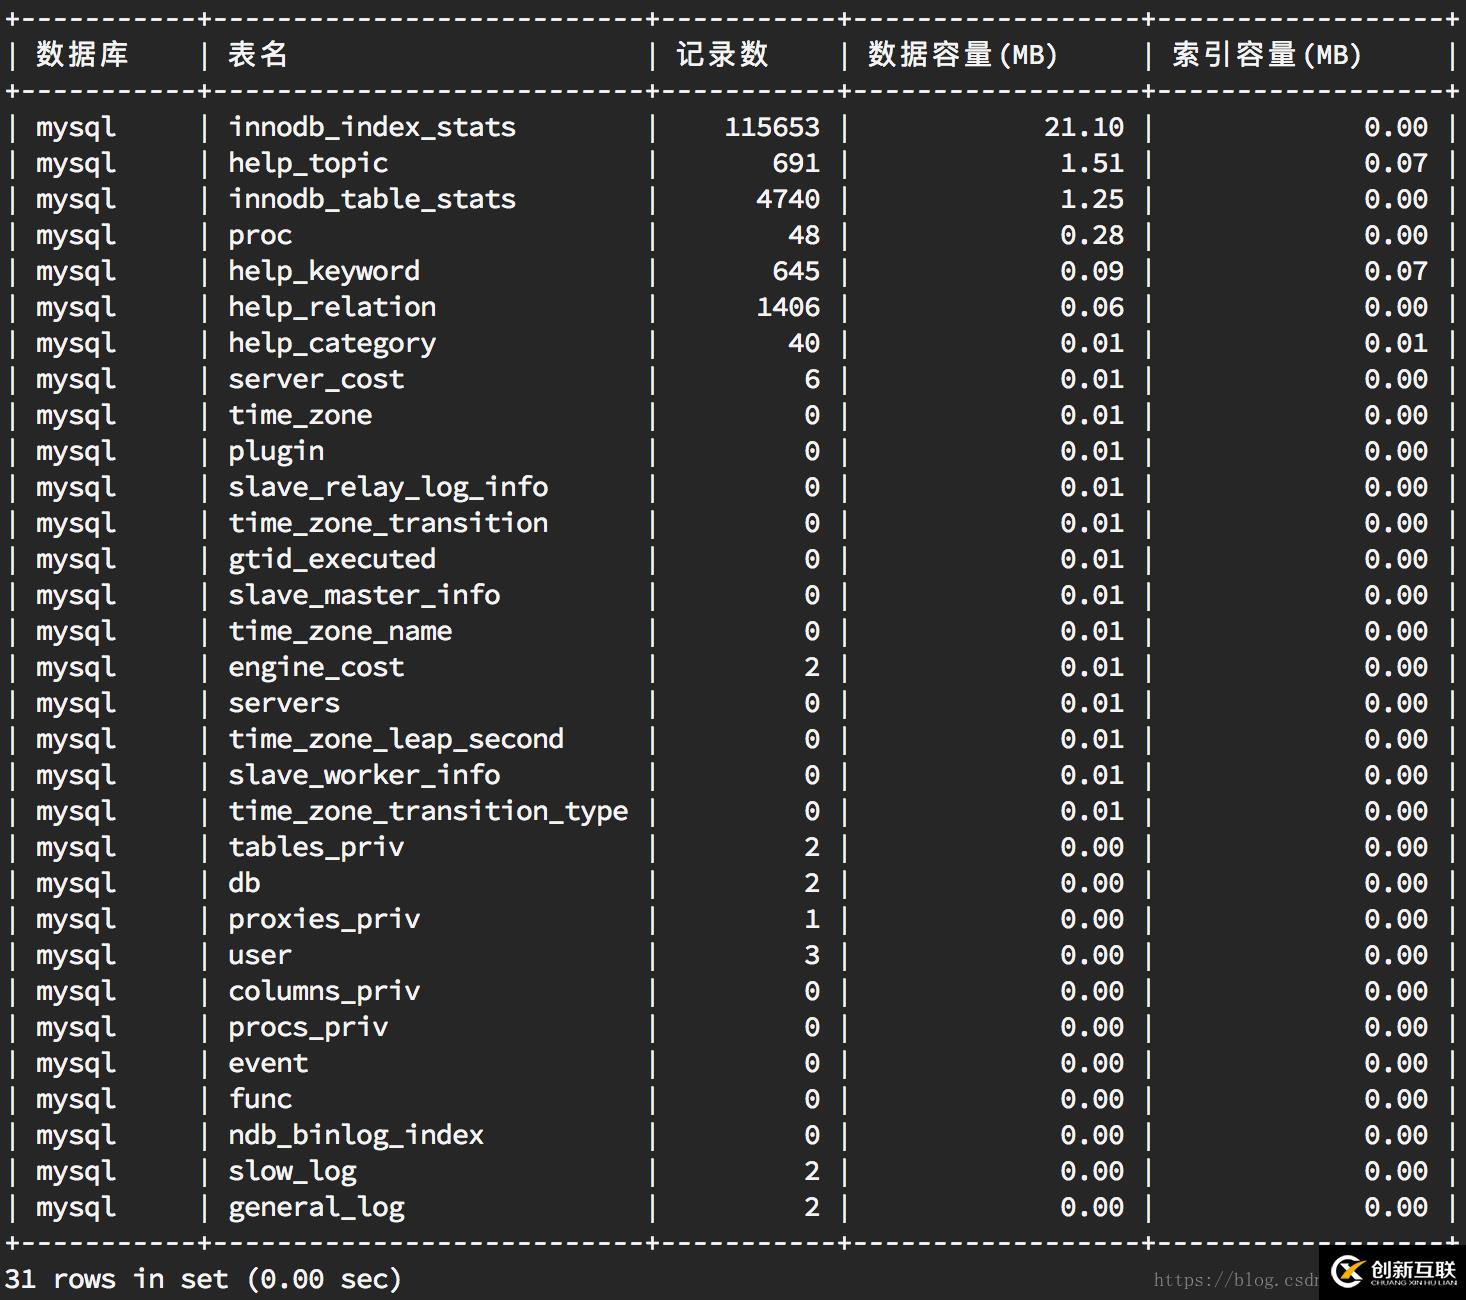The width and height of the screenshot is (1466, 1300).
Task: Click the user table entry
Action: point(259,955)
